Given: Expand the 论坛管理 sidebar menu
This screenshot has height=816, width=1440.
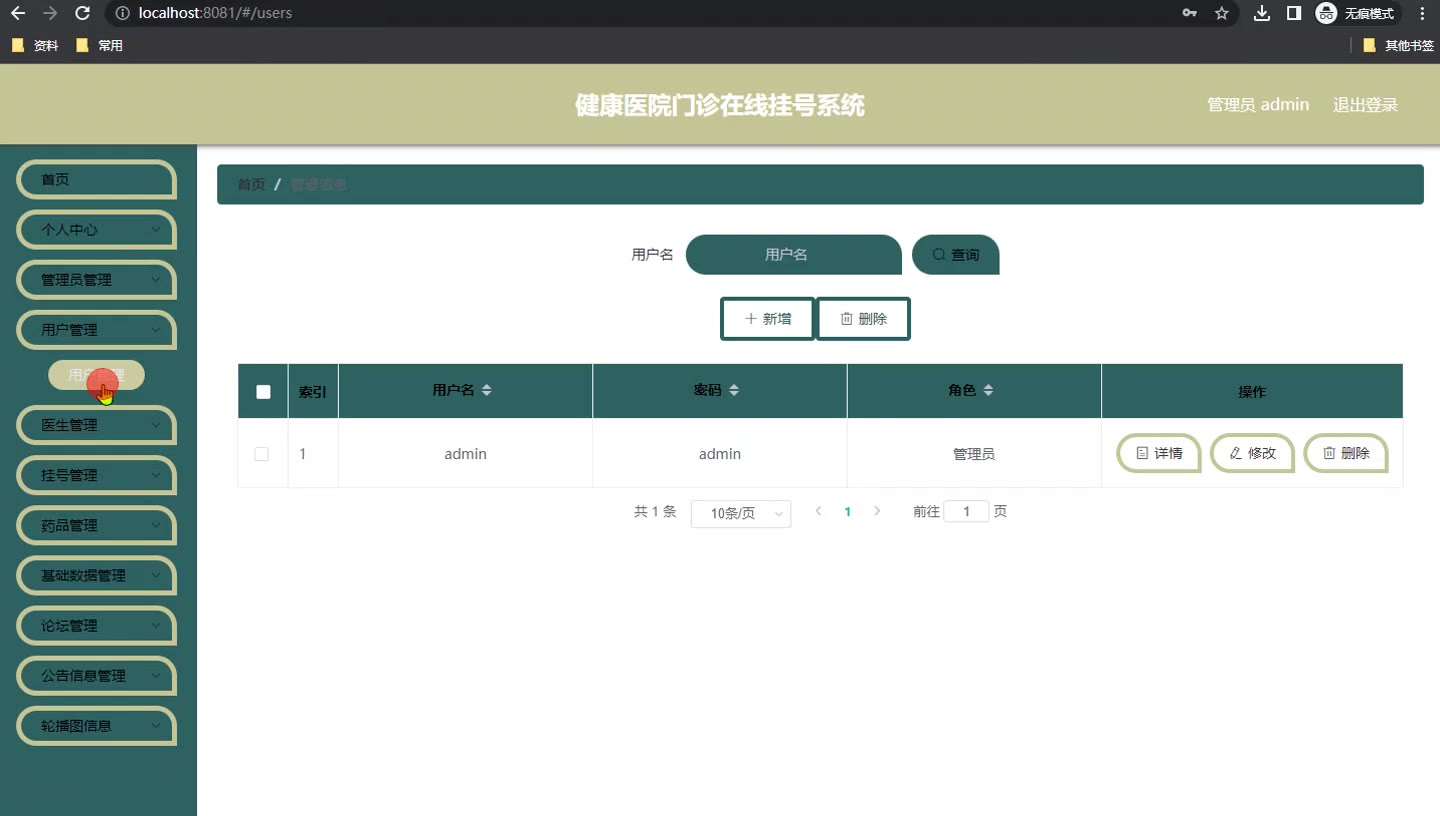Looking at the screenshot, I should [97, 625].
